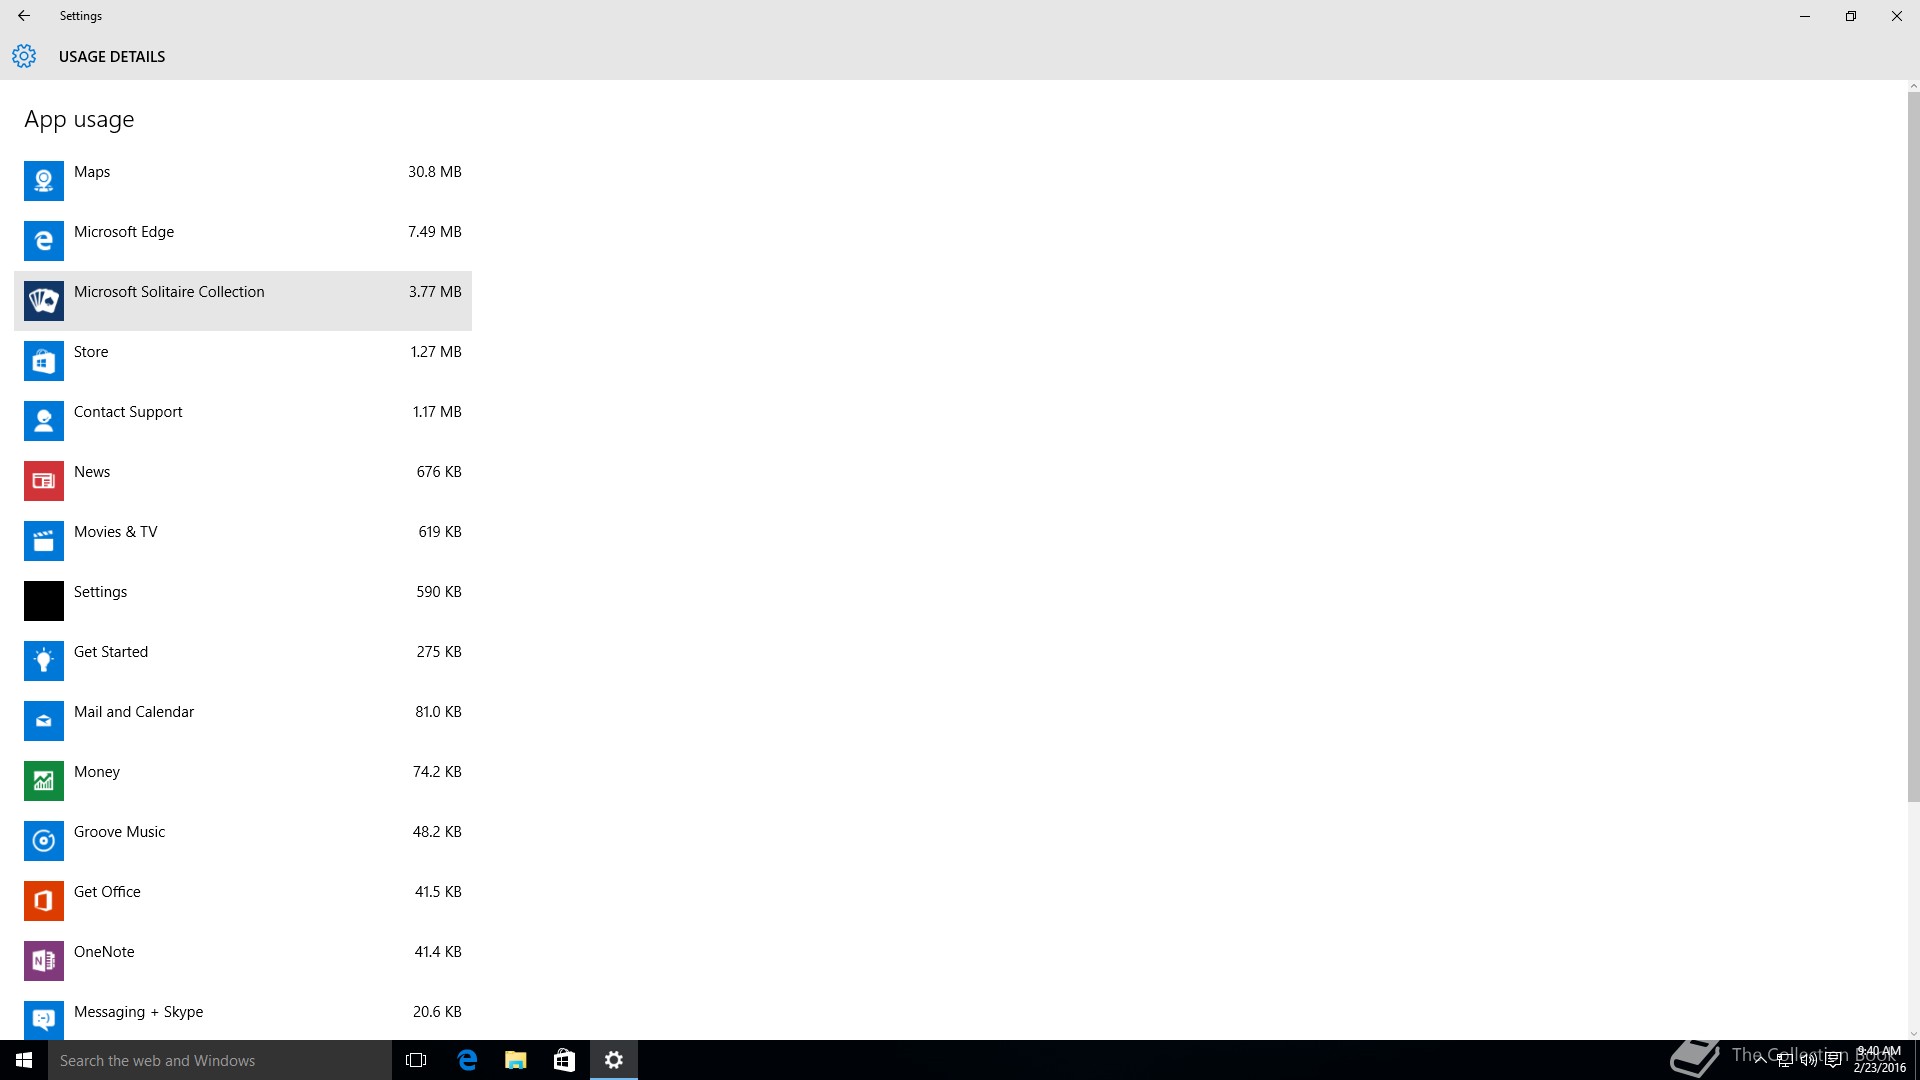Launch Microsoft Edge from the taskbar
Image resolution: width=1920 pixels, height=1080 pixels.
[466, 1060]
